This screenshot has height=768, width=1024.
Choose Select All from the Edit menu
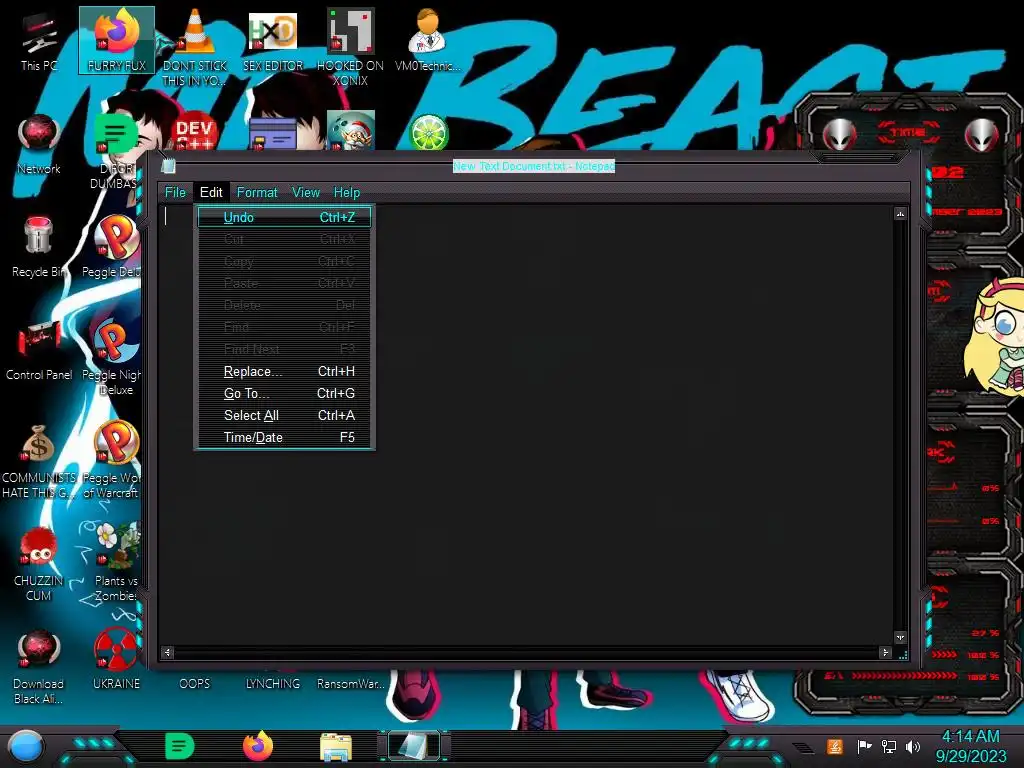tap(284, 415)
